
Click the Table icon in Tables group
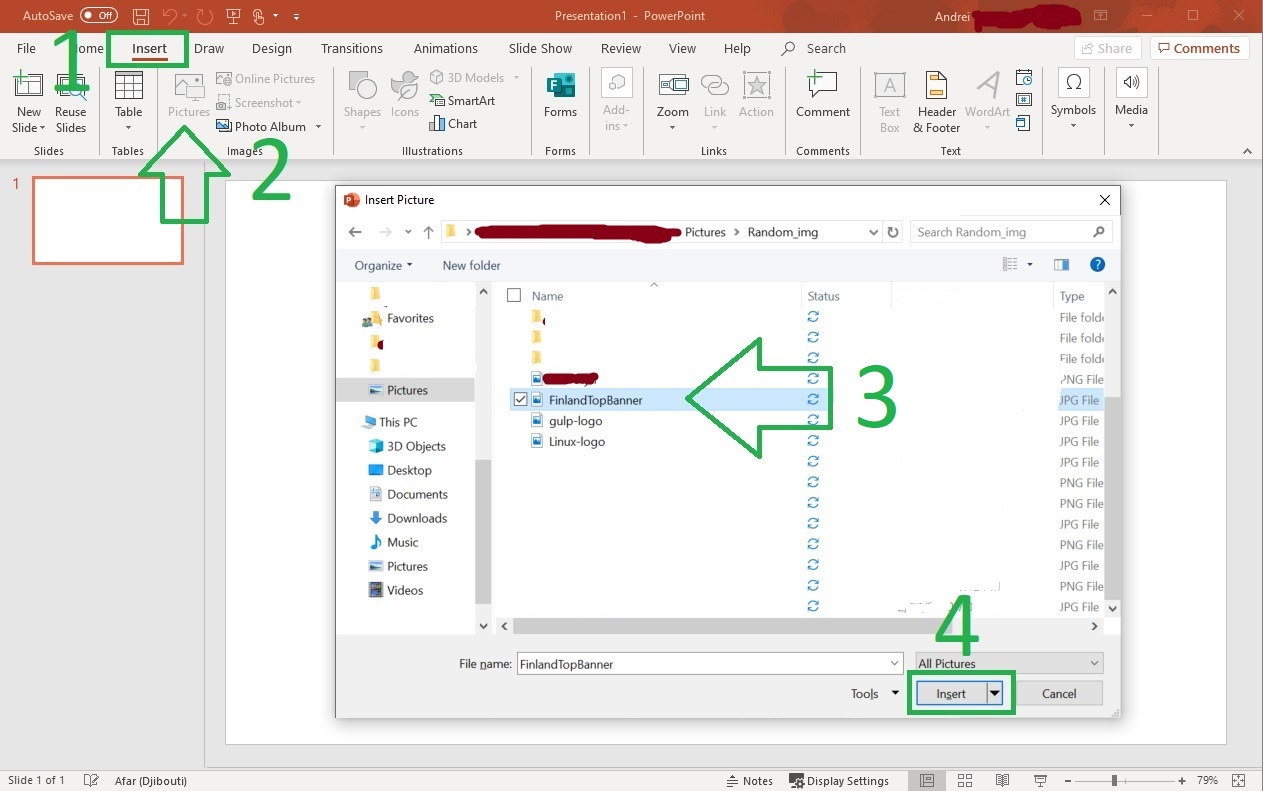(128, 86)
